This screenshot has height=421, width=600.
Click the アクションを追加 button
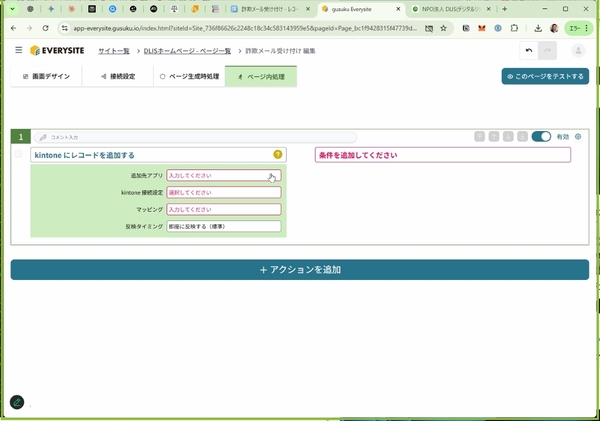pos(300,270)
